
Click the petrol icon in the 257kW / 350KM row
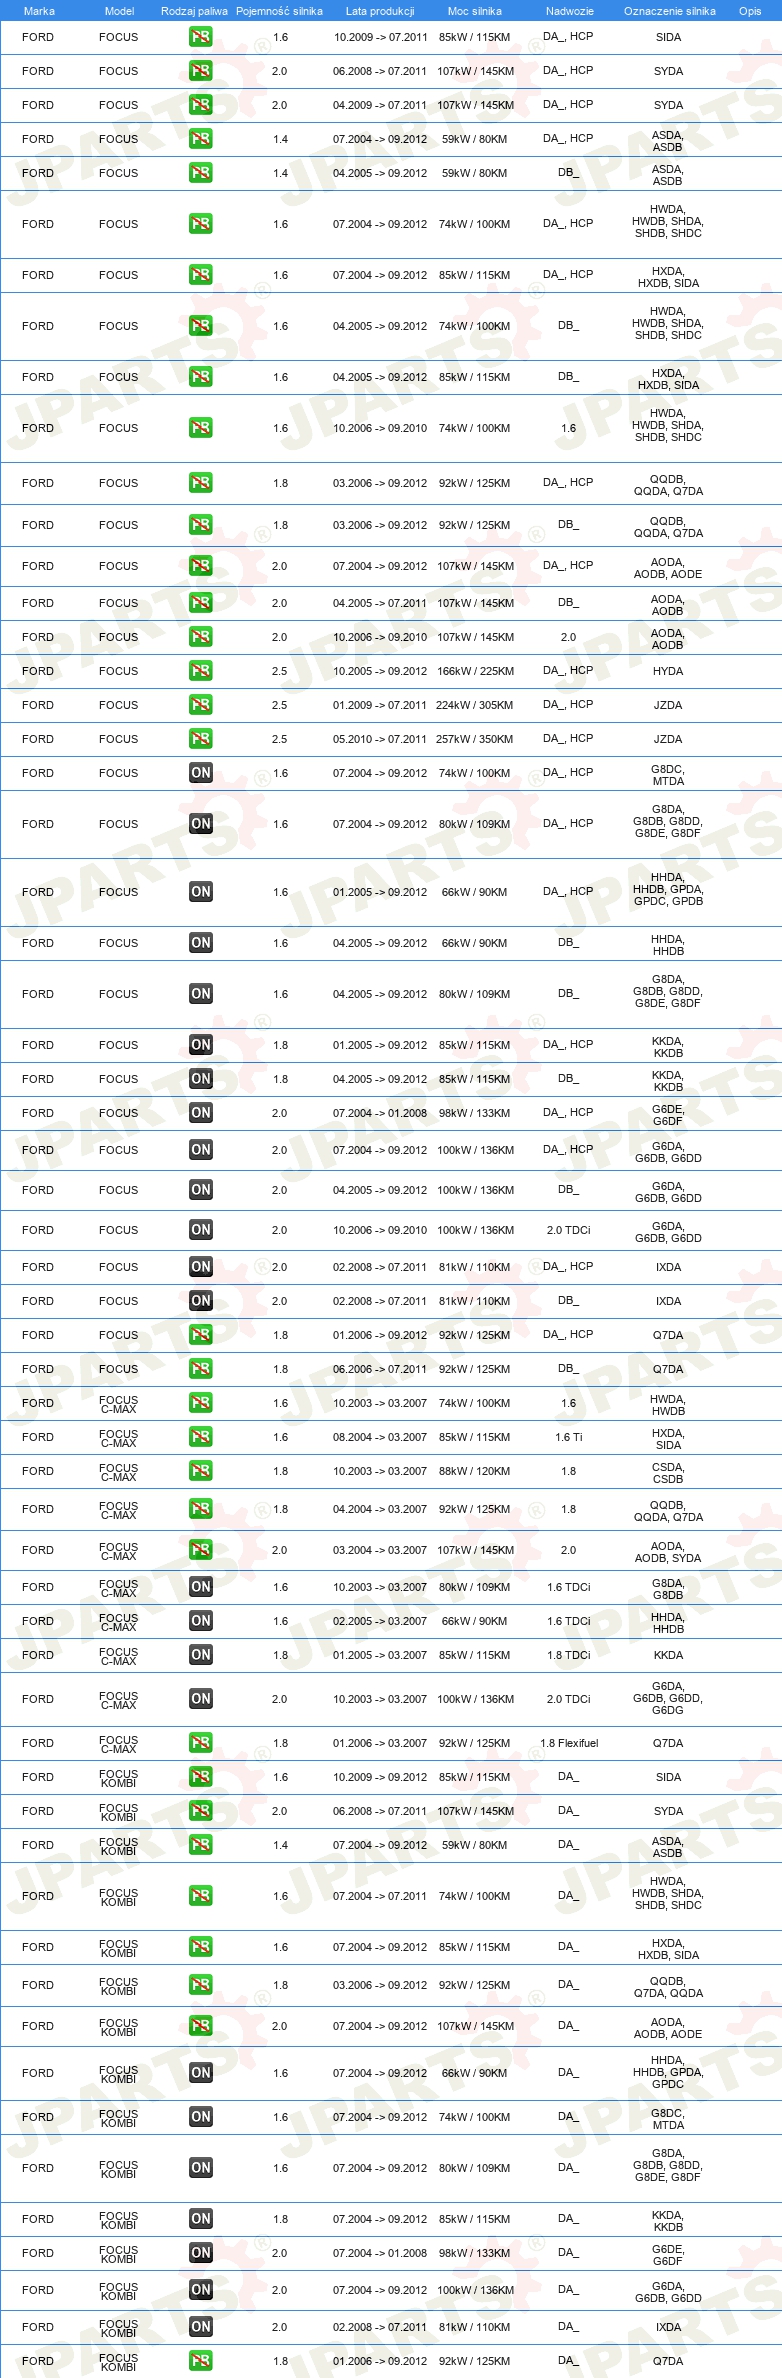point(201,739)
